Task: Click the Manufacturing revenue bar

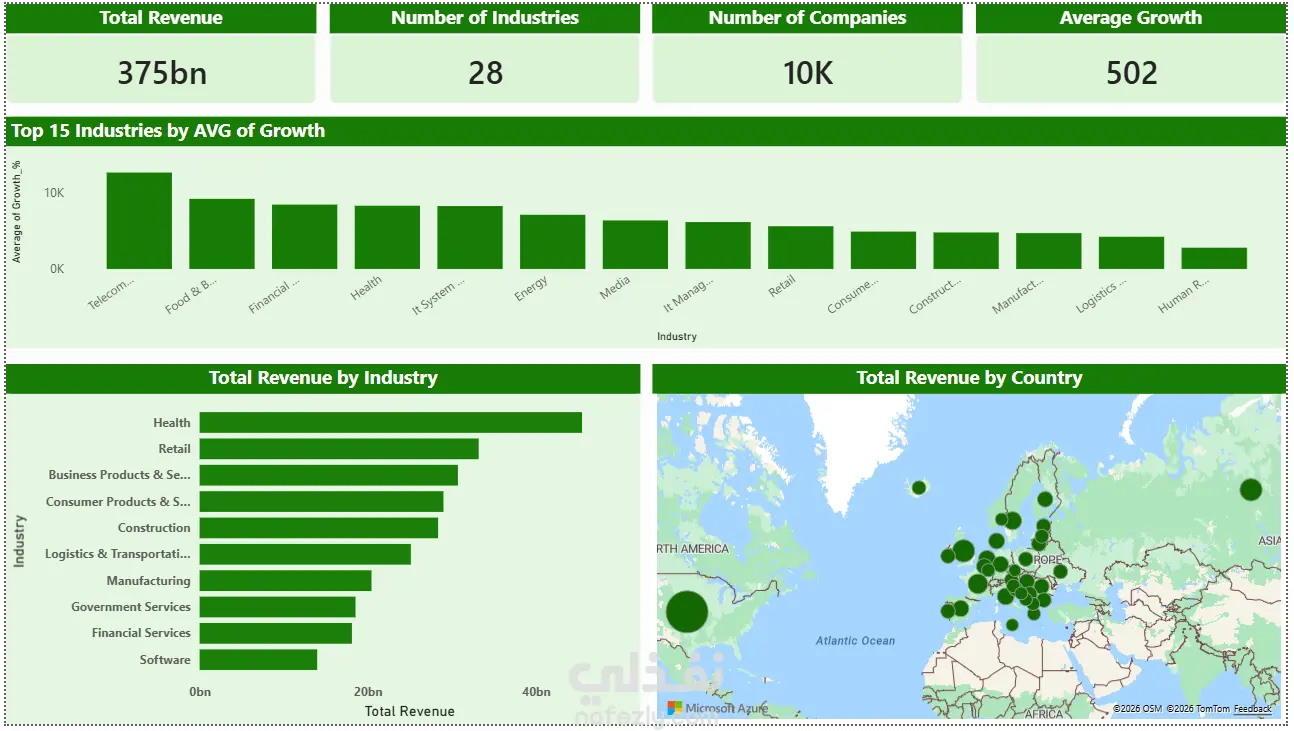Action: 286,581
